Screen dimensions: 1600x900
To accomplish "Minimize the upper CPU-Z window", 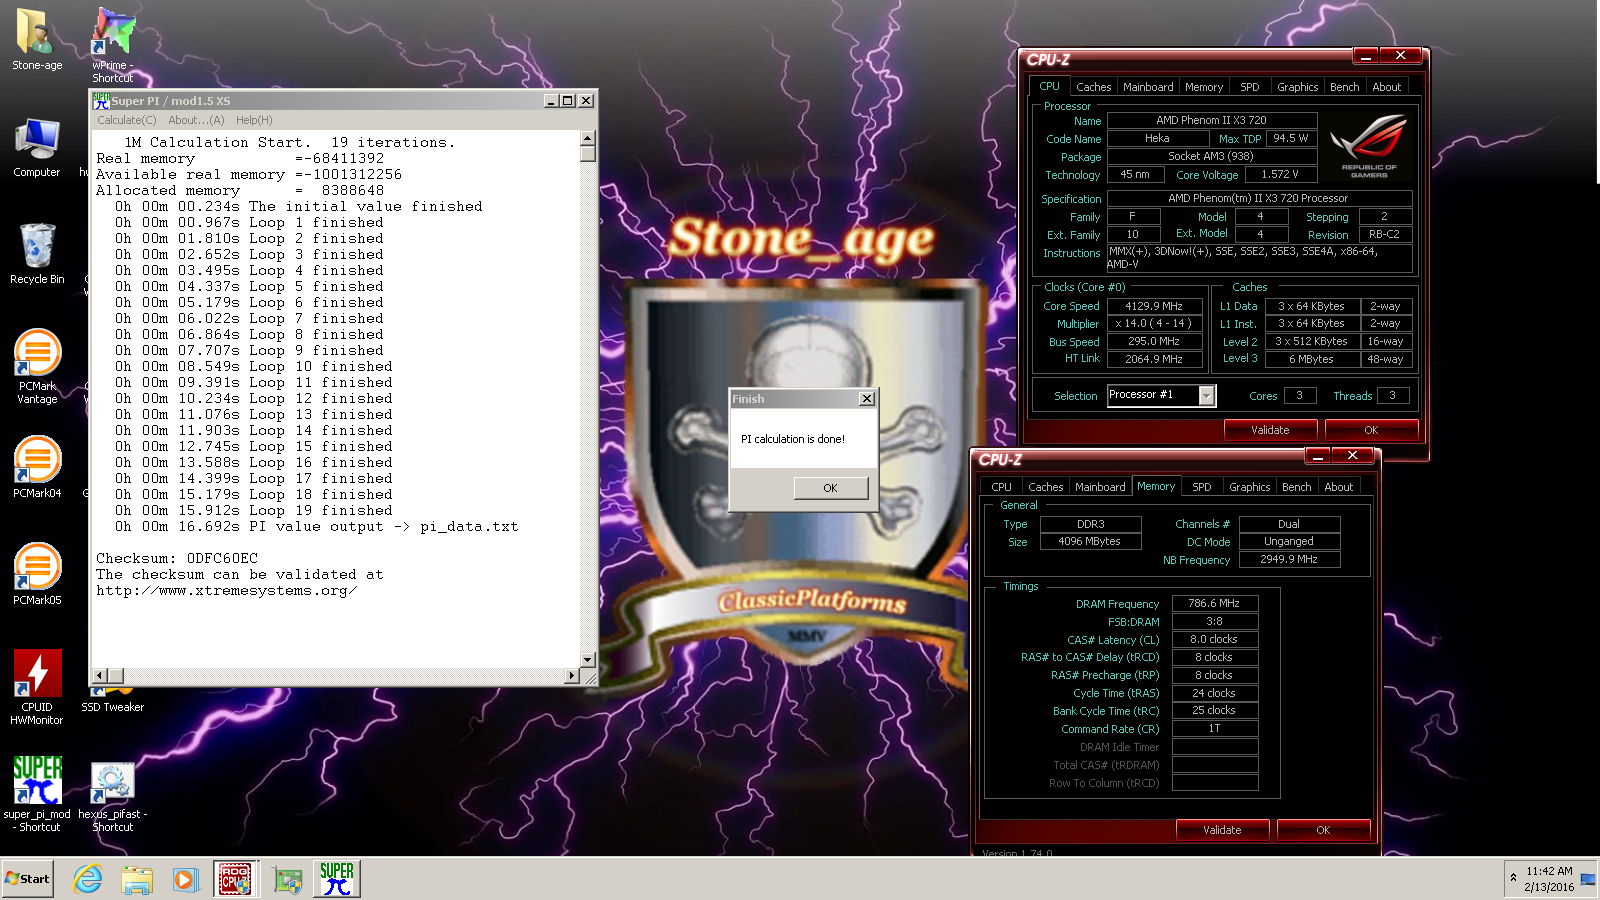I will point(1366,56).
